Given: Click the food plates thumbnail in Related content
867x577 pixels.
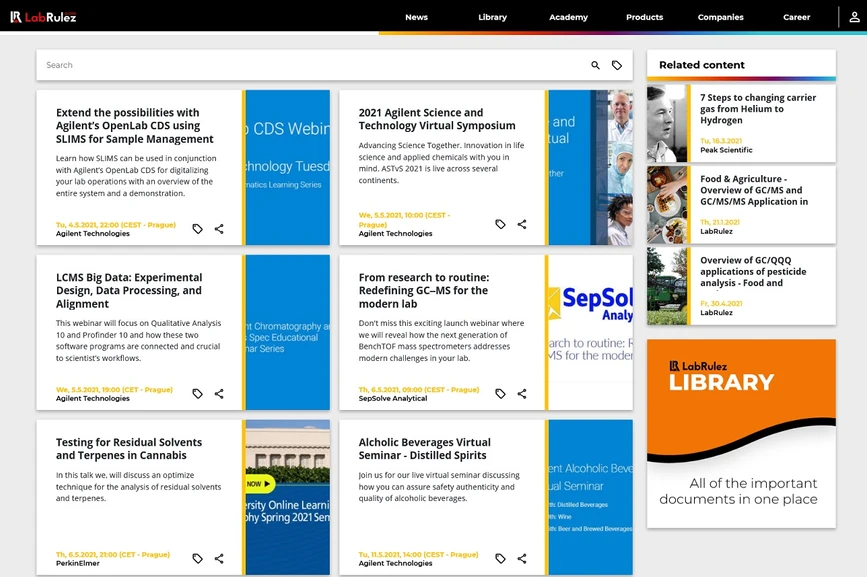Looking at the screenshot, I should click(x=667, y=204).
